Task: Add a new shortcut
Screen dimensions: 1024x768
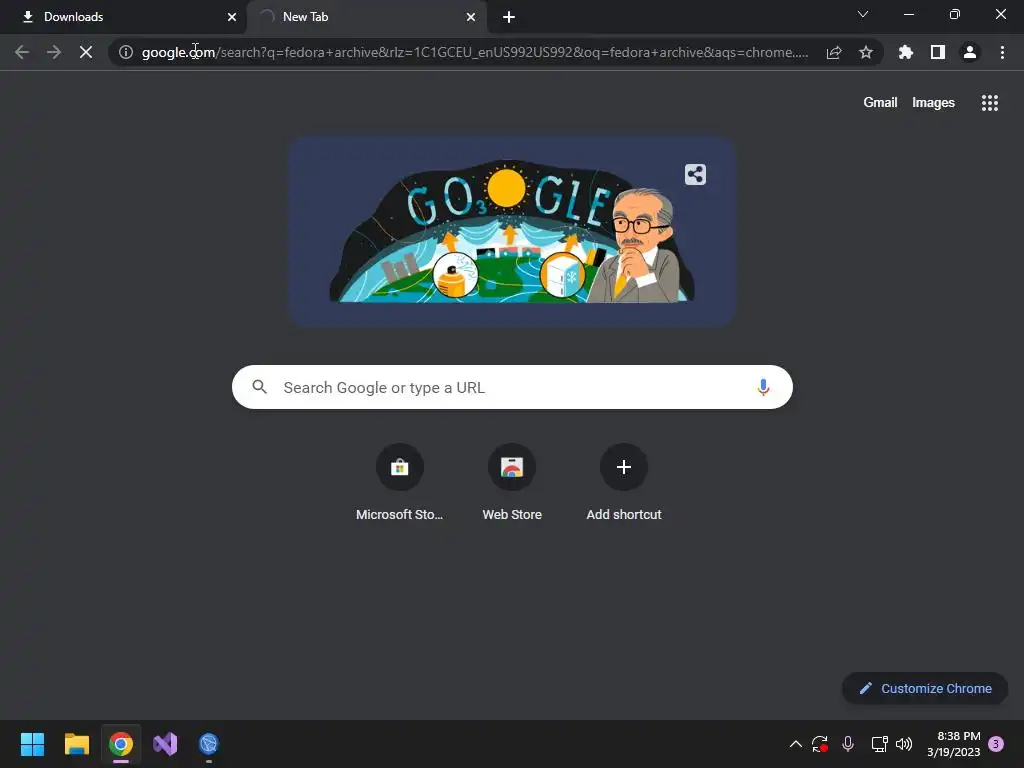Action: [624, 483]
